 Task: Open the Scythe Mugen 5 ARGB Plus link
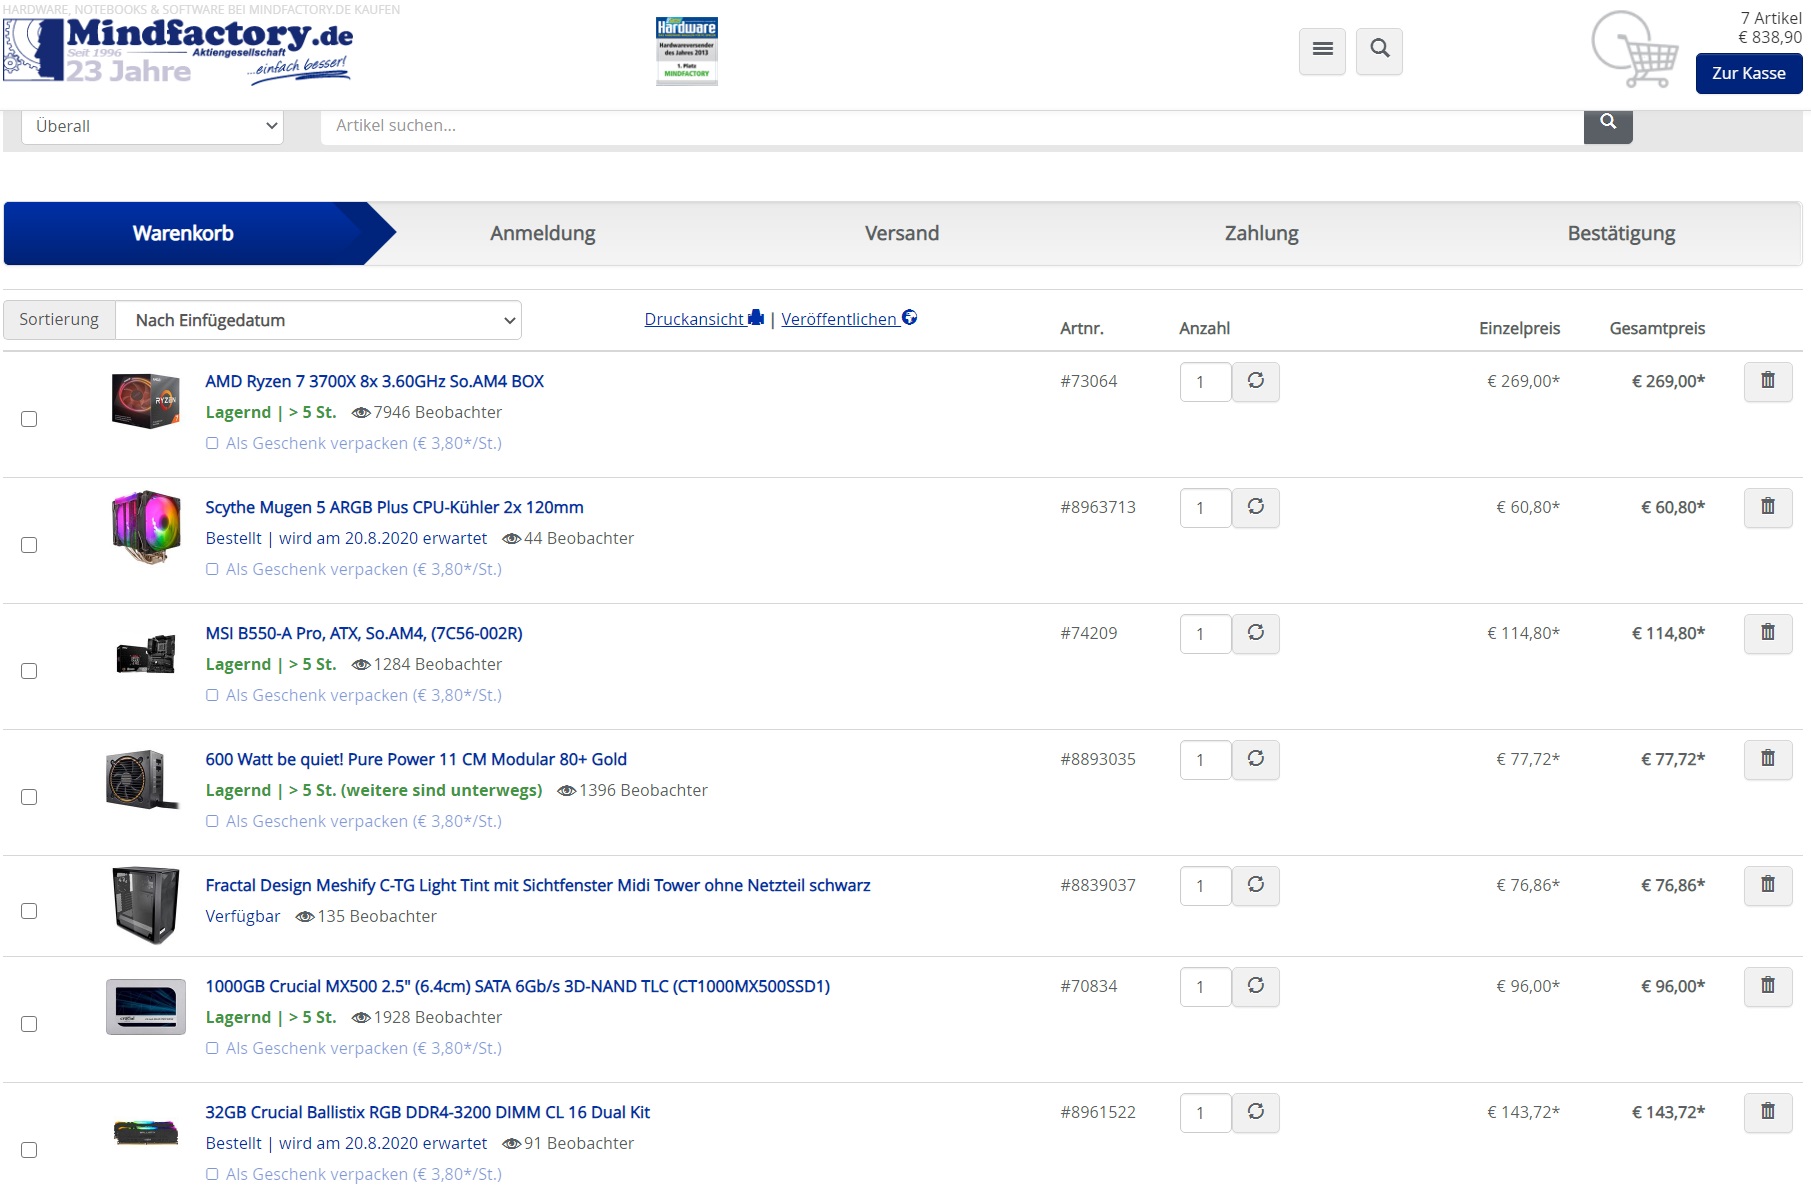click(395, 507)
